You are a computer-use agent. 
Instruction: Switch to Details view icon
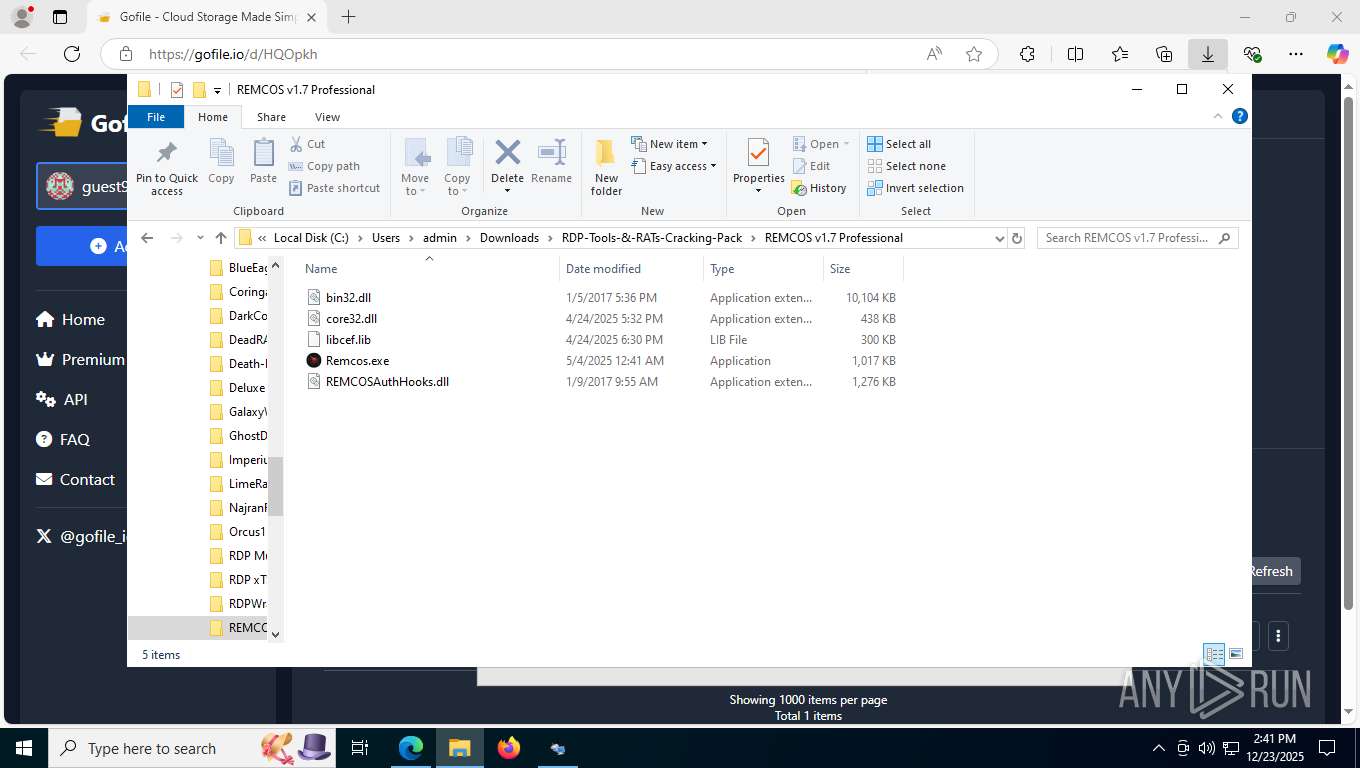coord(1214,654)
